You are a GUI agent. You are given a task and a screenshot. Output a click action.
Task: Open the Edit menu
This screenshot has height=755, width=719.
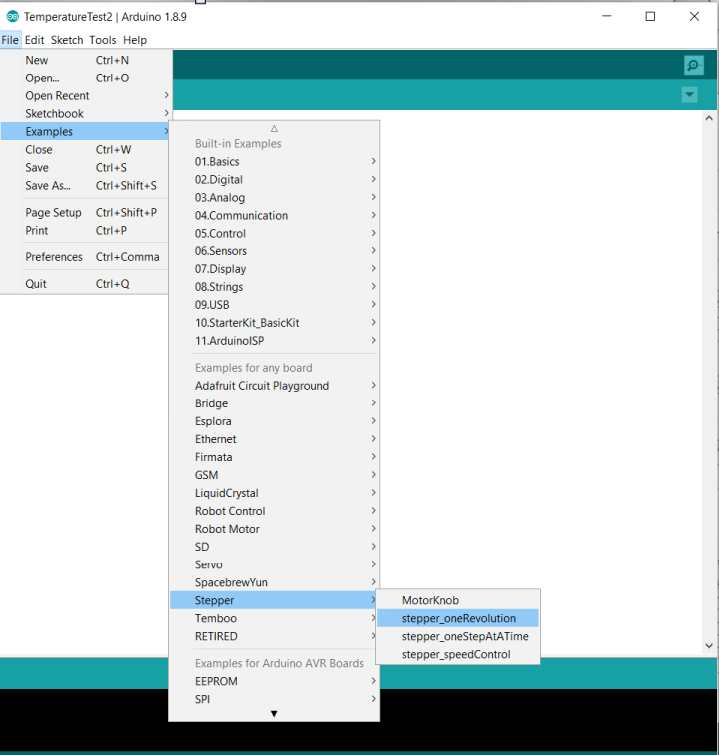[35, 40]
